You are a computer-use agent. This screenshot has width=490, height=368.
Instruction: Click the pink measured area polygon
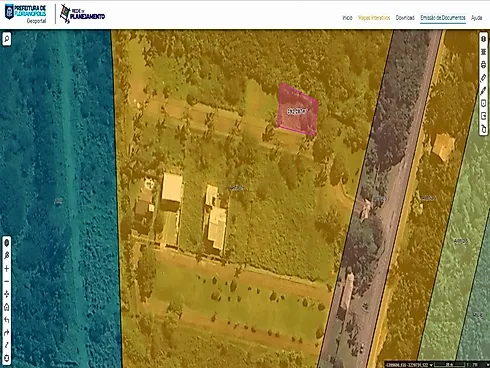[x=298, y=110]
